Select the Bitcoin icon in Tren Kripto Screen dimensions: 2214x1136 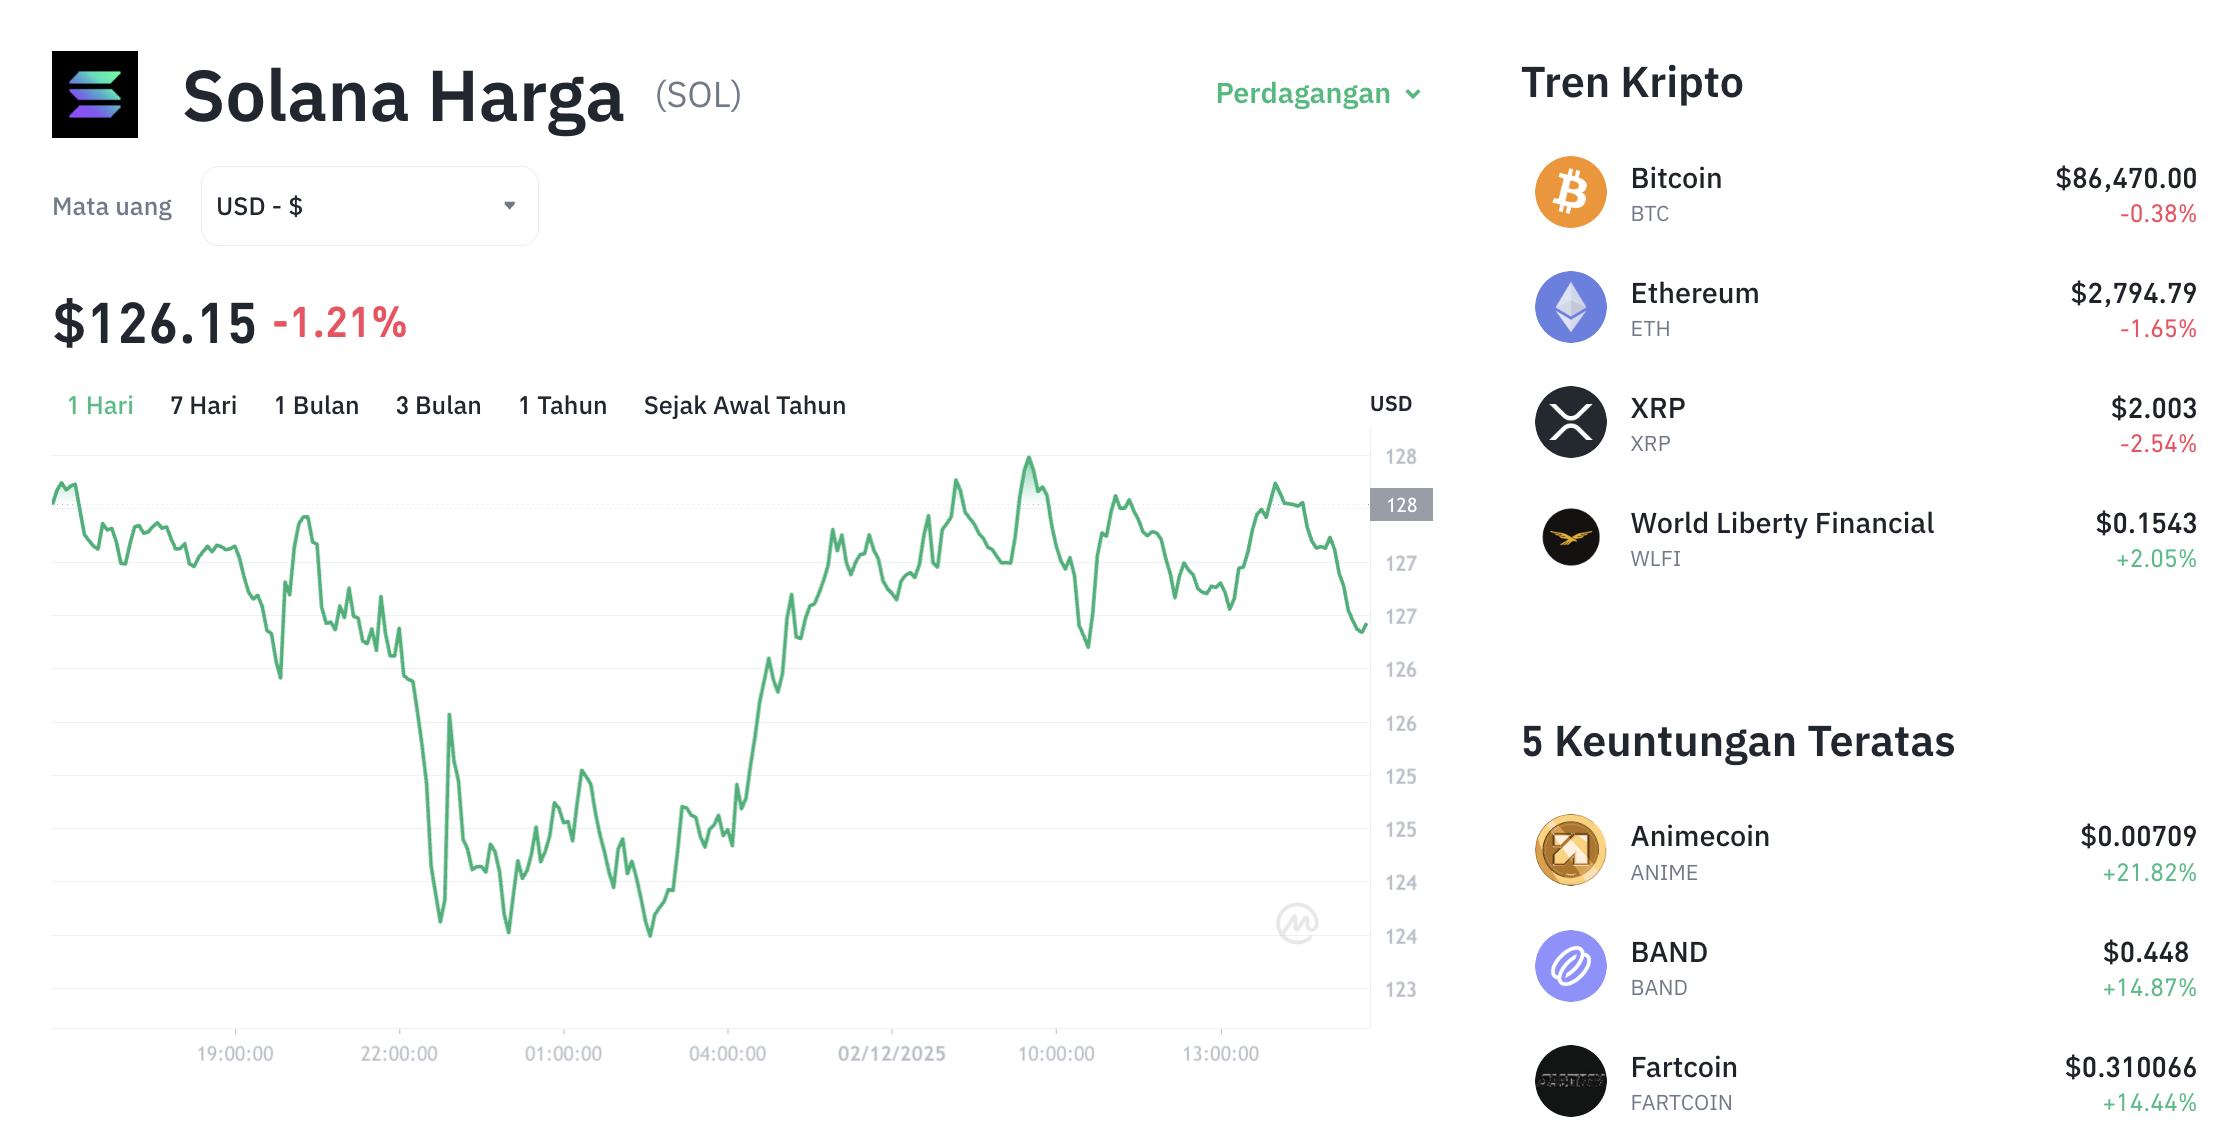[1570, 191]
